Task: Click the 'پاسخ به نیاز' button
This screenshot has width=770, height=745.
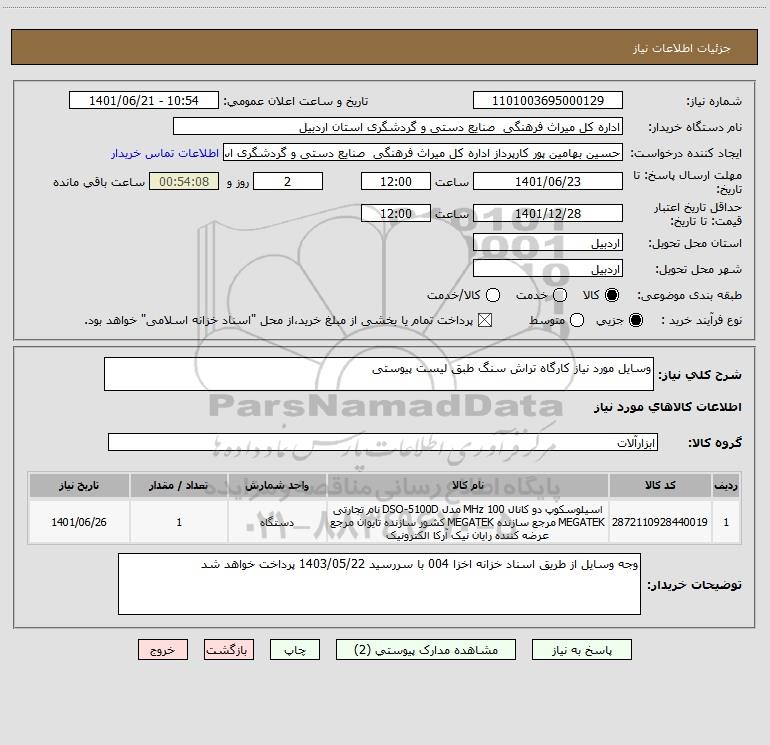Action: click(581, 650)
